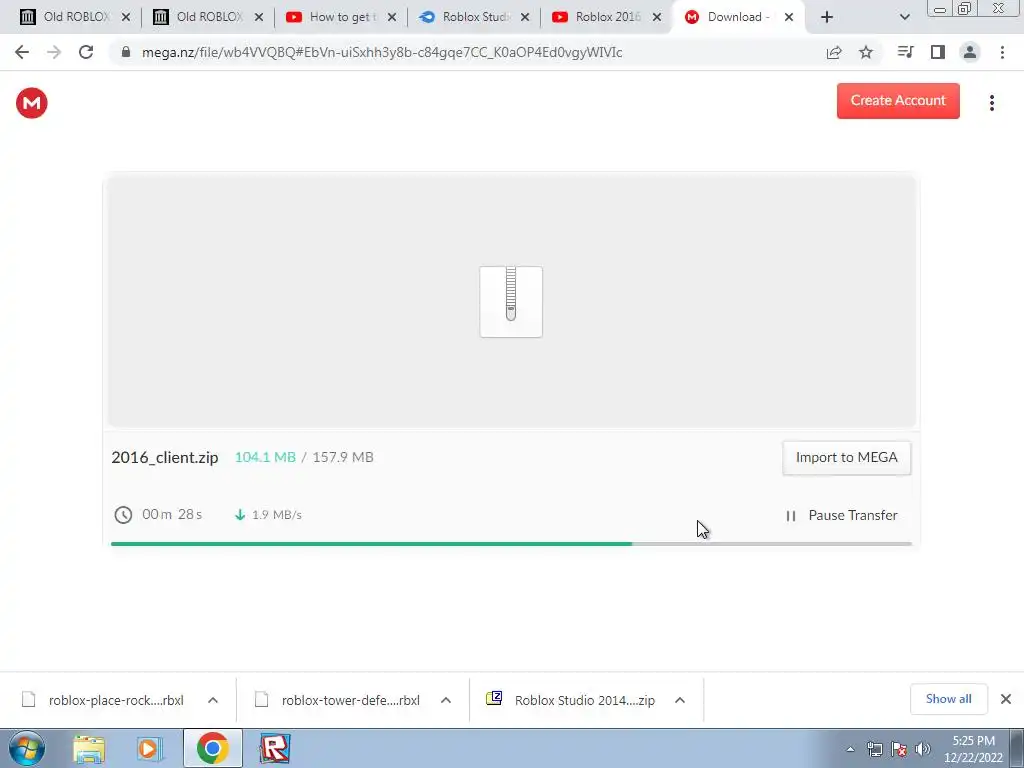
Task: Click the mega.nz address bar URL
Action: pos(382,52)
